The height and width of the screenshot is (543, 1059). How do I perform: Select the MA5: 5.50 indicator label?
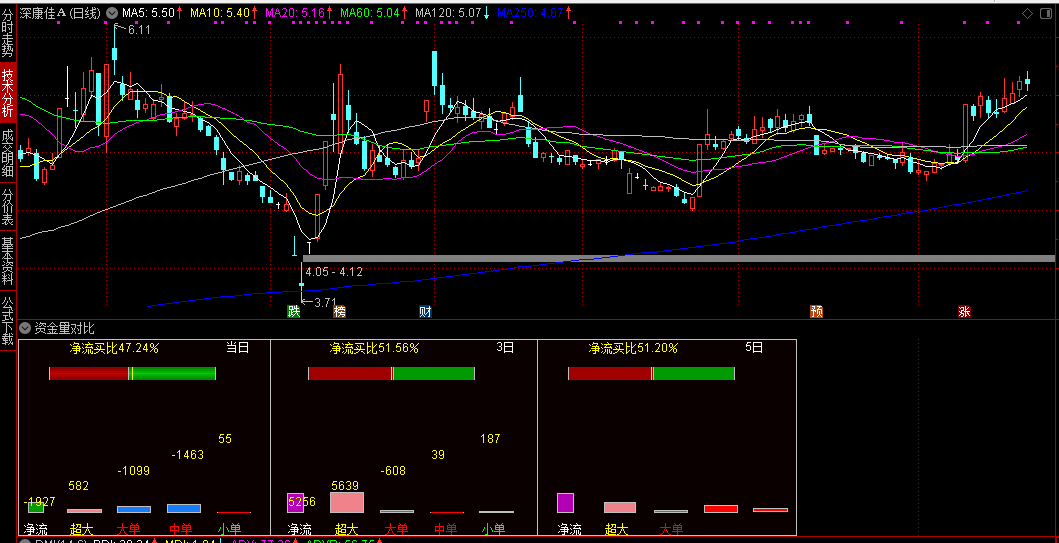[148, 13]
